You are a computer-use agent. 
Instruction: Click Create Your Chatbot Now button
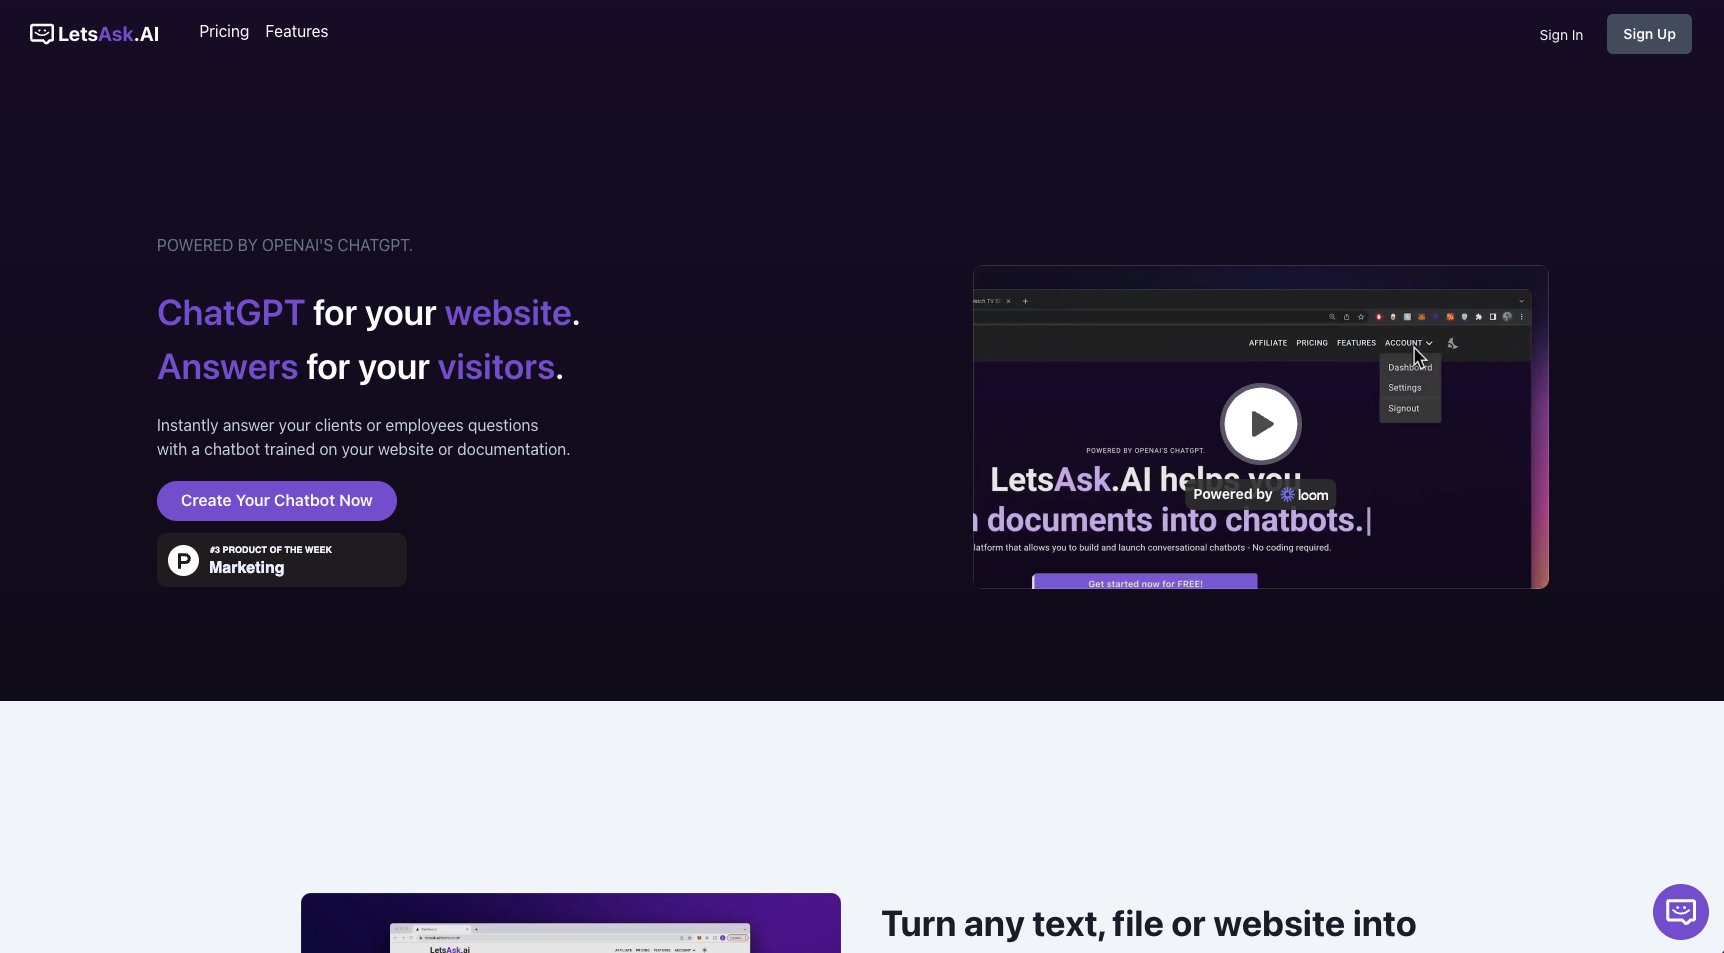277,501
